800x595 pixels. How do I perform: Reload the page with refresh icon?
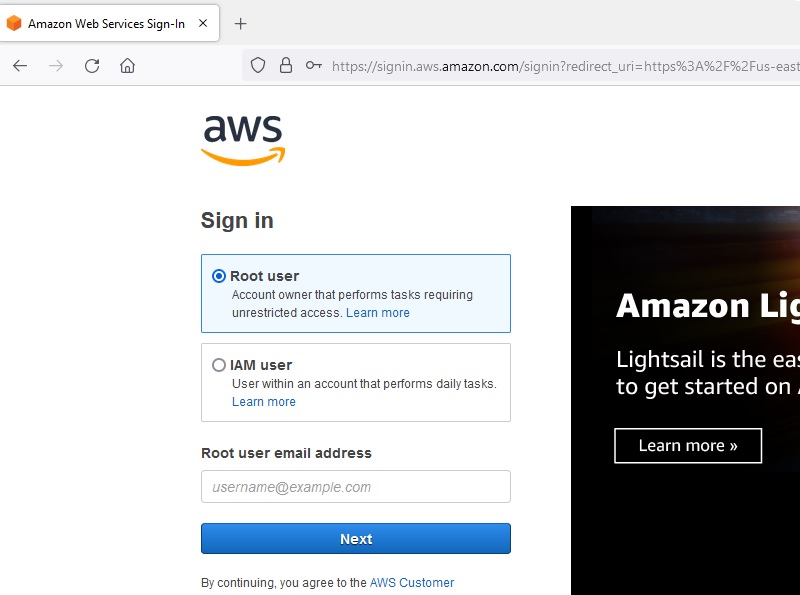92,66
